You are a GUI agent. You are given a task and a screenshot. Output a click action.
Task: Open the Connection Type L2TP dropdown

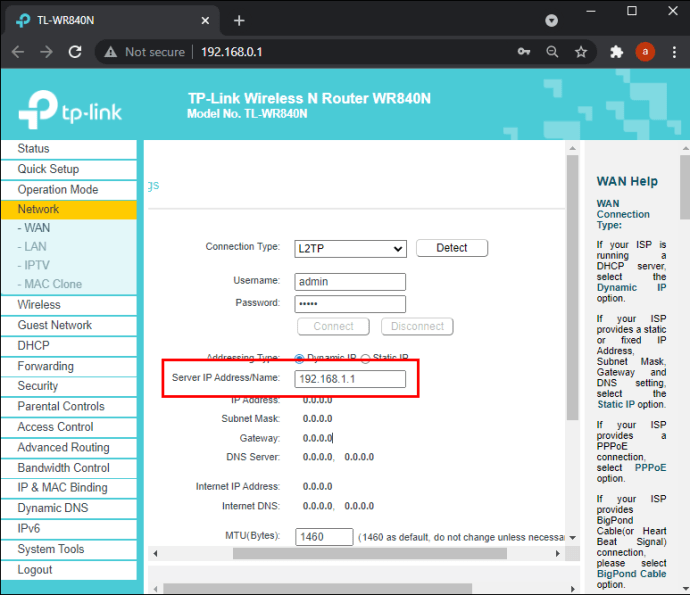click(350, 249)
